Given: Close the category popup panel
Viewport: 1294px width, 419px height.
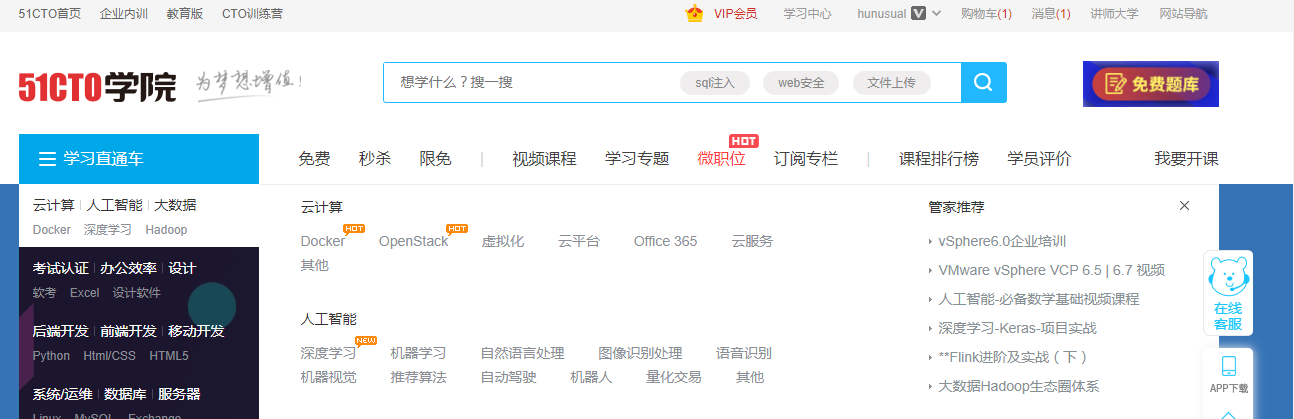Looking at the screenshot, I should click(x=1184, y=206).
